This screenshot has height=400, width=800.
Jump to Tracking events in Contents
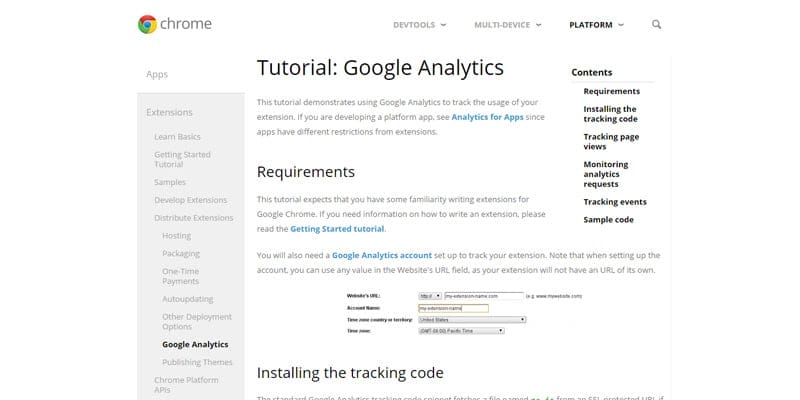coord(615,202)
